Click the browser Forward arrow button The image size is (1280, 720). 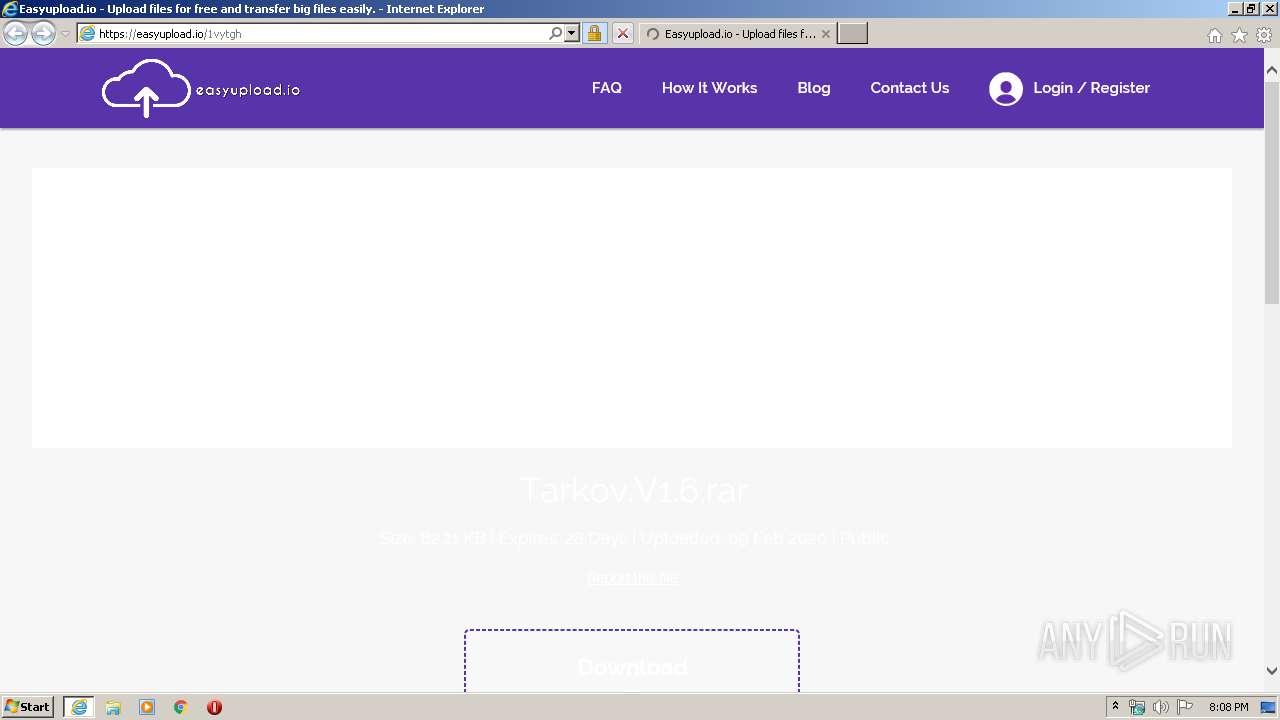click(x=43, y=33)
